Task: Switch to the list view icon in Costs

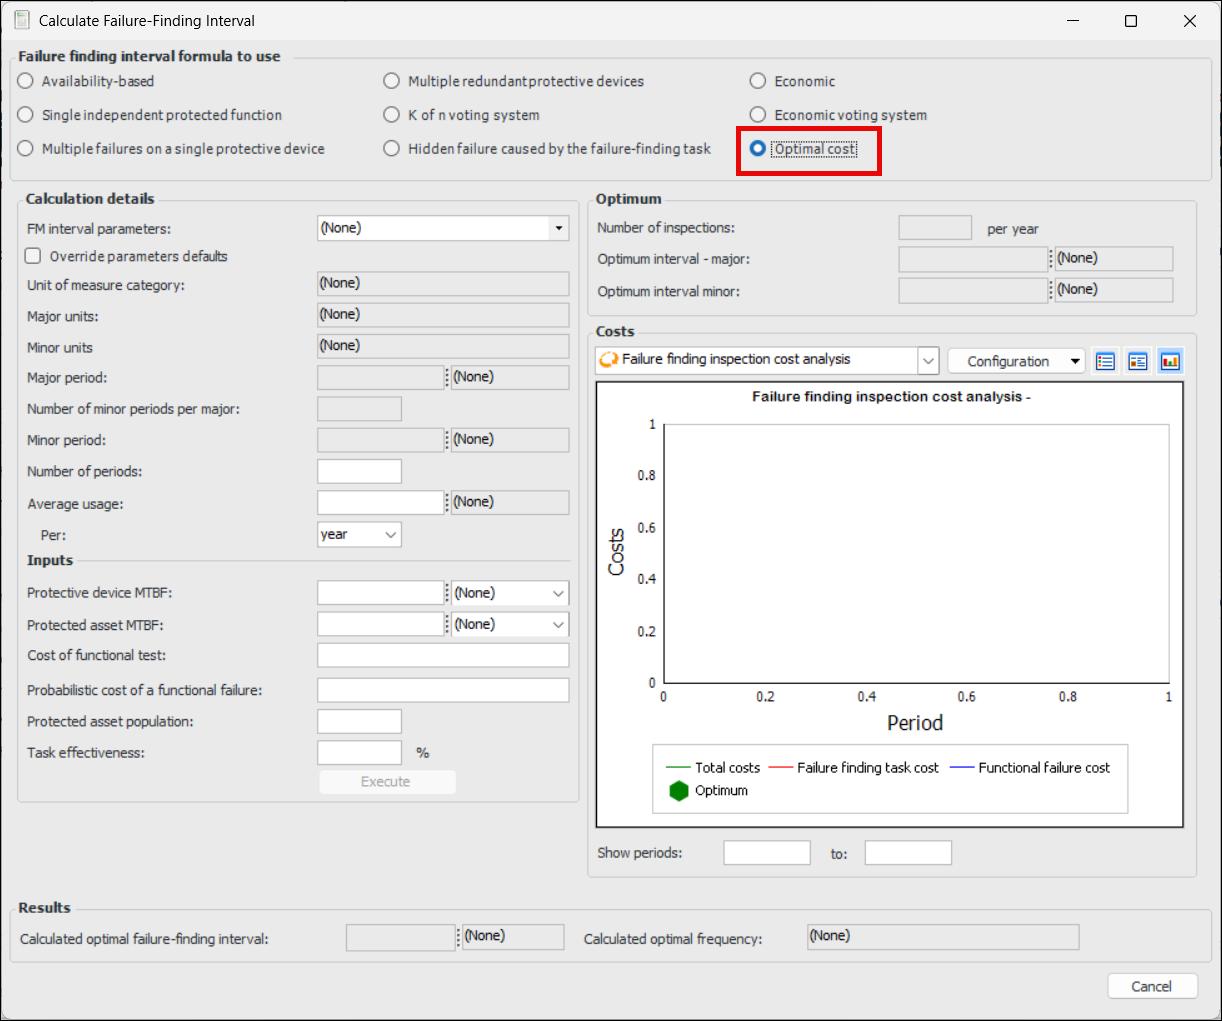Action: point(1105,361)
